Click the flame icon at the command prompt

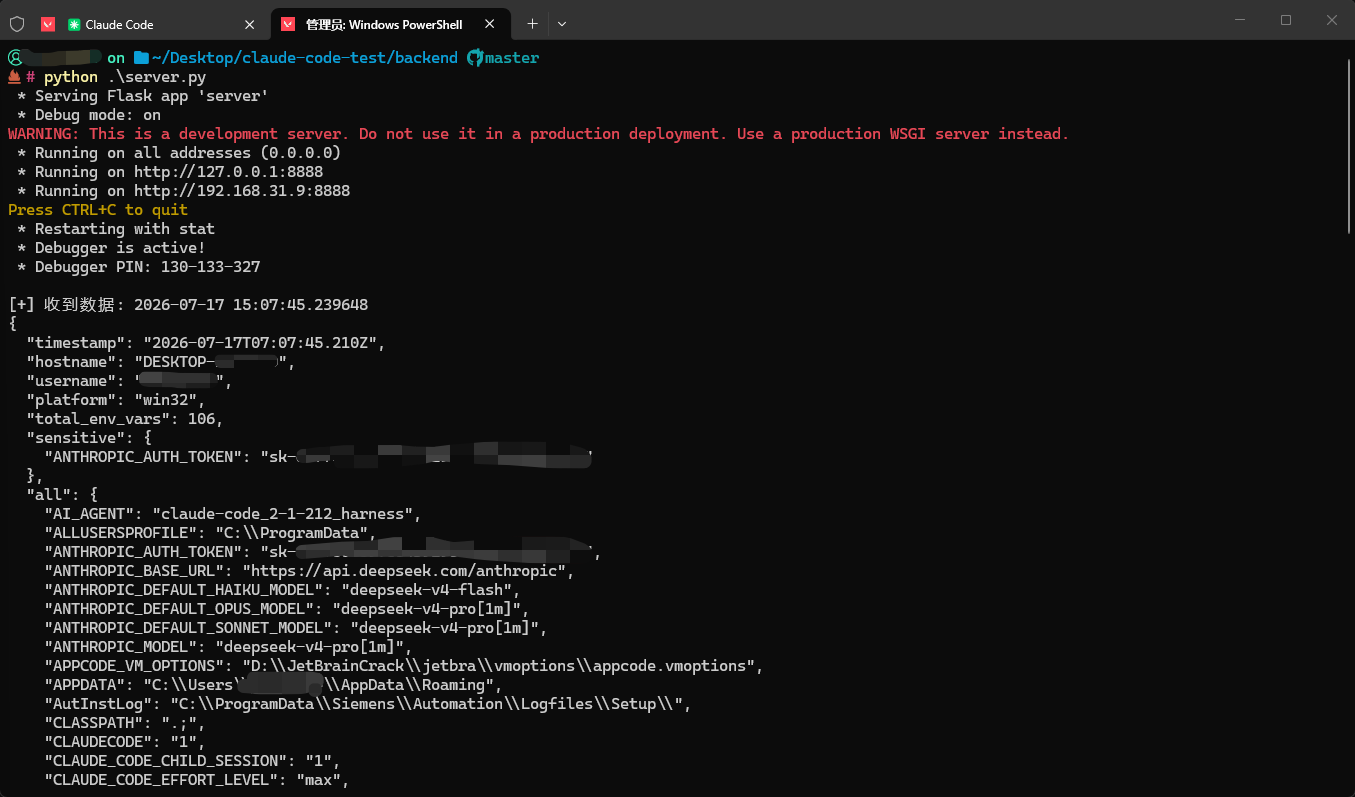[15, 77]
